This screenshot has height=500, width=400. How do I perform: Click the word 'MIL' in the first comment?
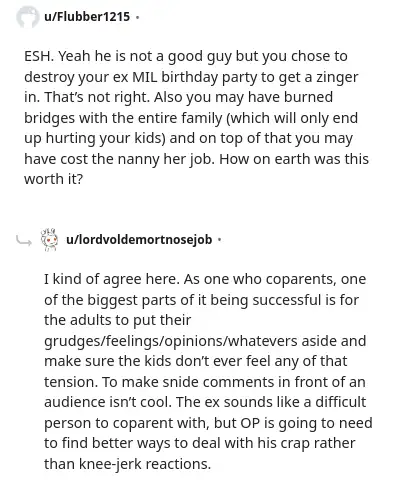[x=145, y=77]
